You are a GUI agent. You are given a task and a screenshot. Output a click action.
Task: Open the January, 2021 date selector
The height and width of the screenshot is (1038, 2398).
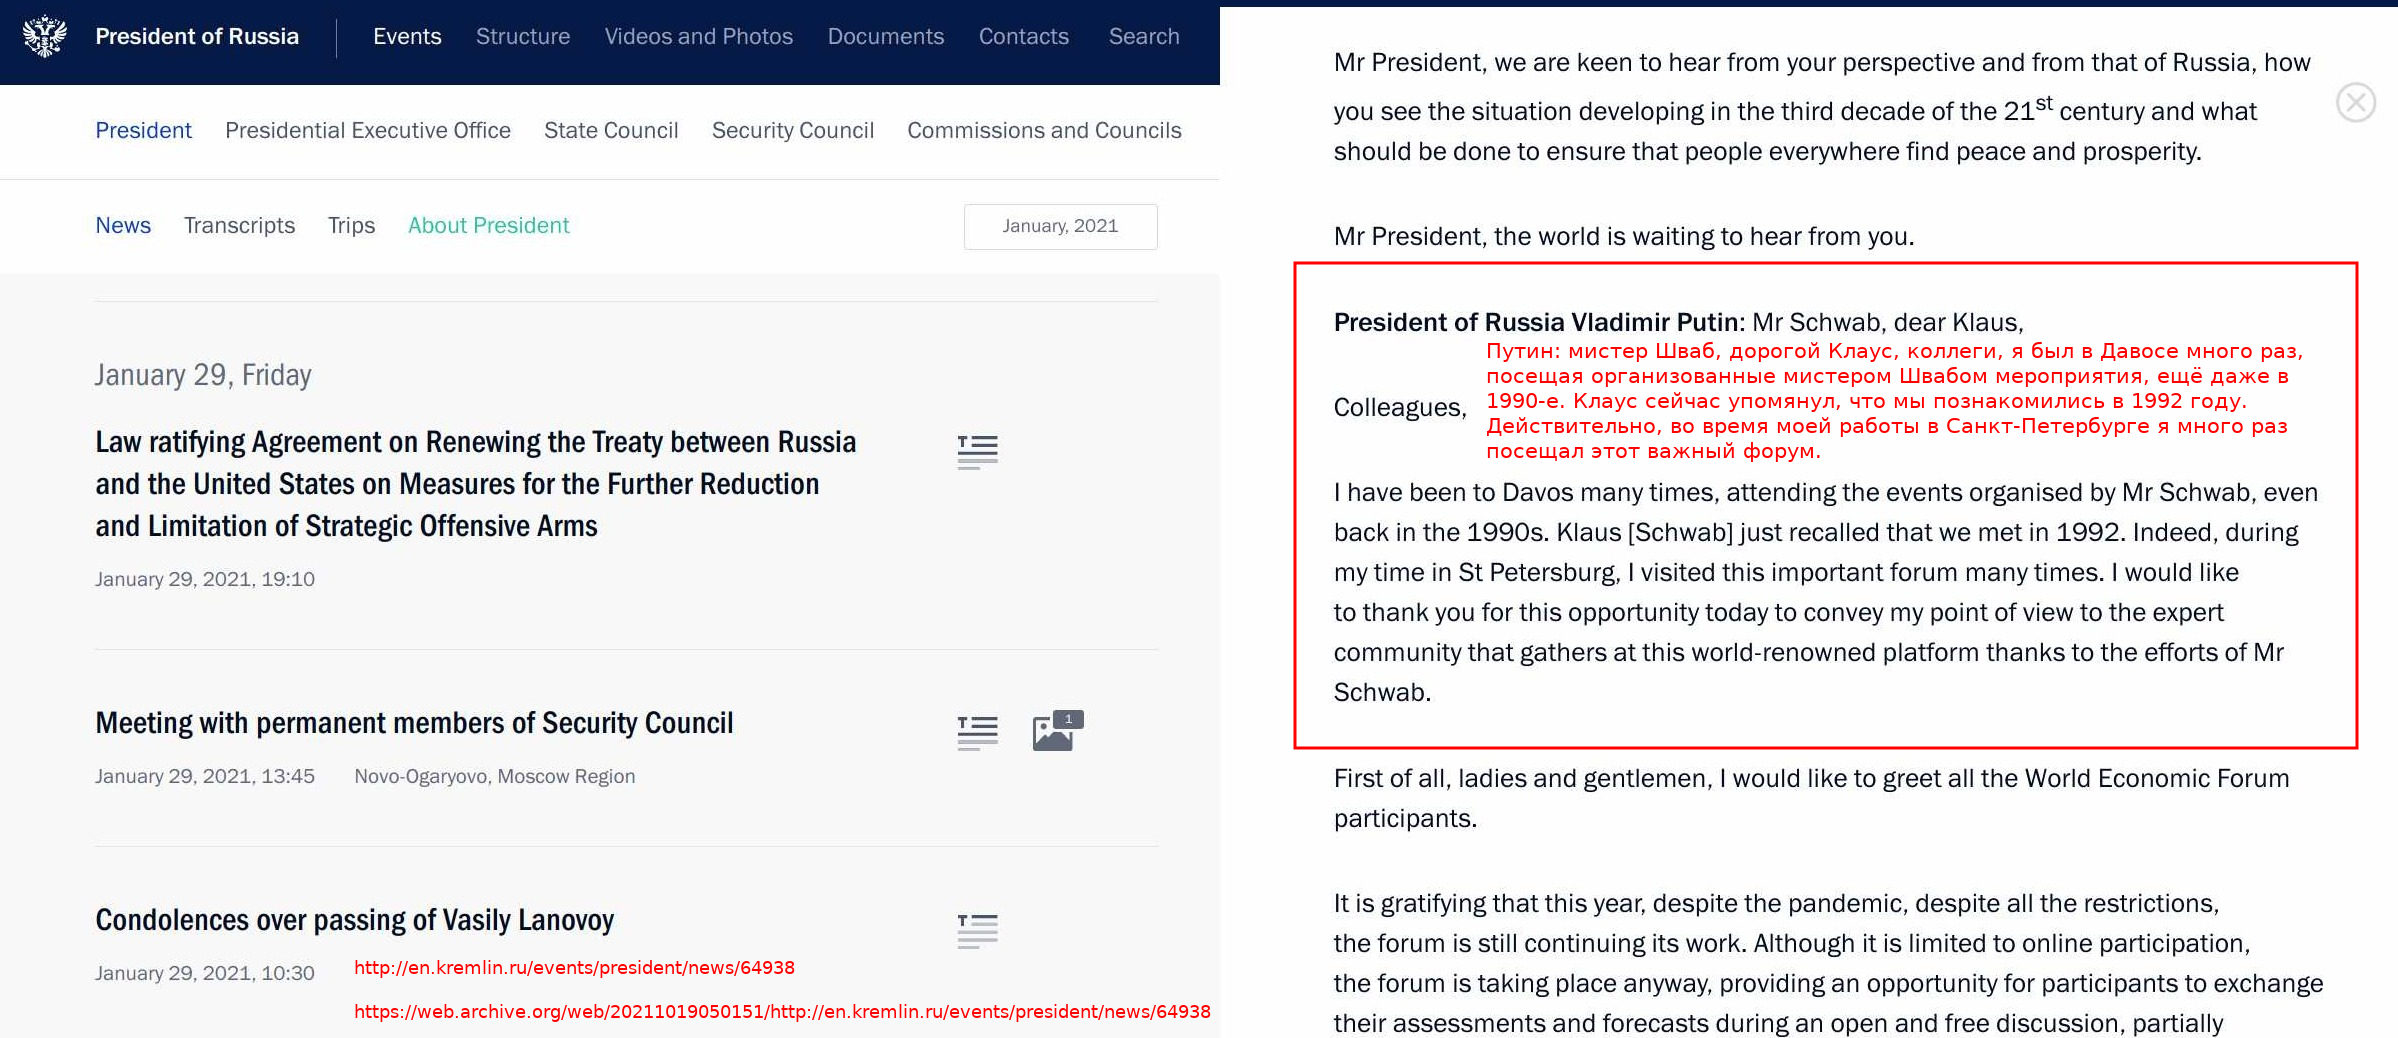(x=1060, y=226)
